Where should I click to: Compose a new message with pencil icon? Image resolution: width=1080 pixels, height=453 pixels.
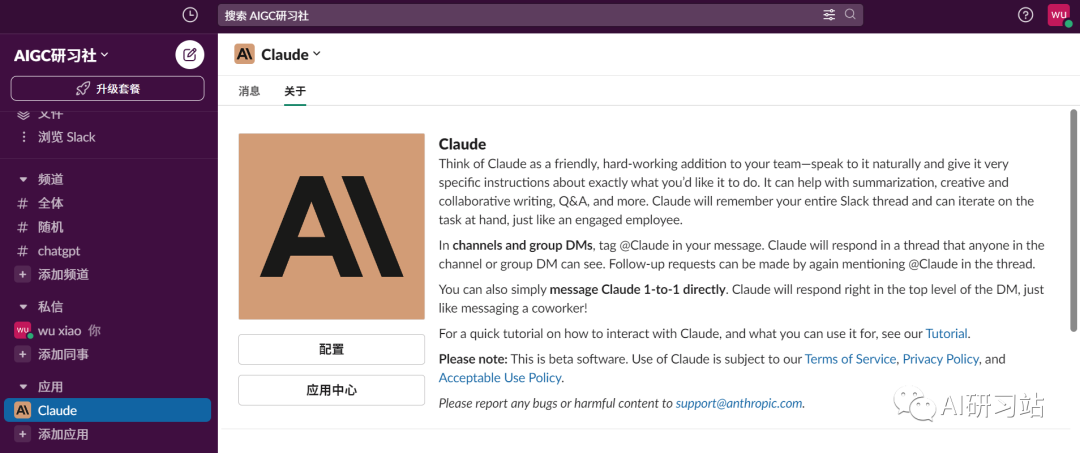[190, 54]
